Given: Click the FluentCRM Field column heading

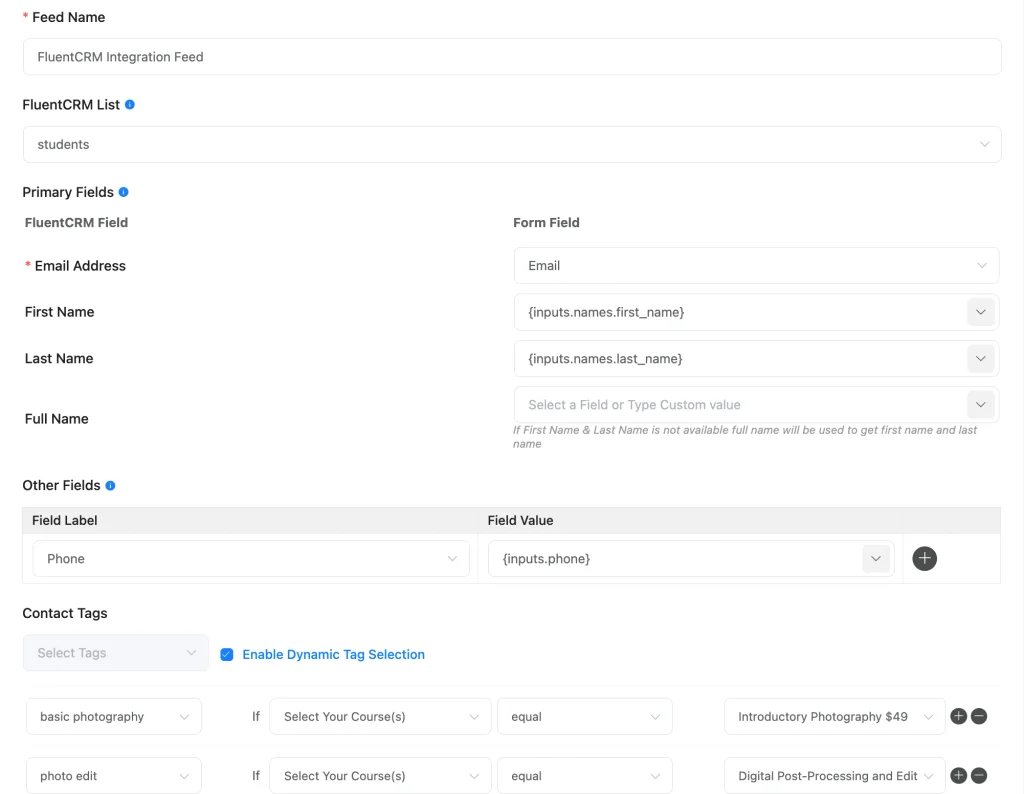Looking at the screenshot, I should [76, 223].
